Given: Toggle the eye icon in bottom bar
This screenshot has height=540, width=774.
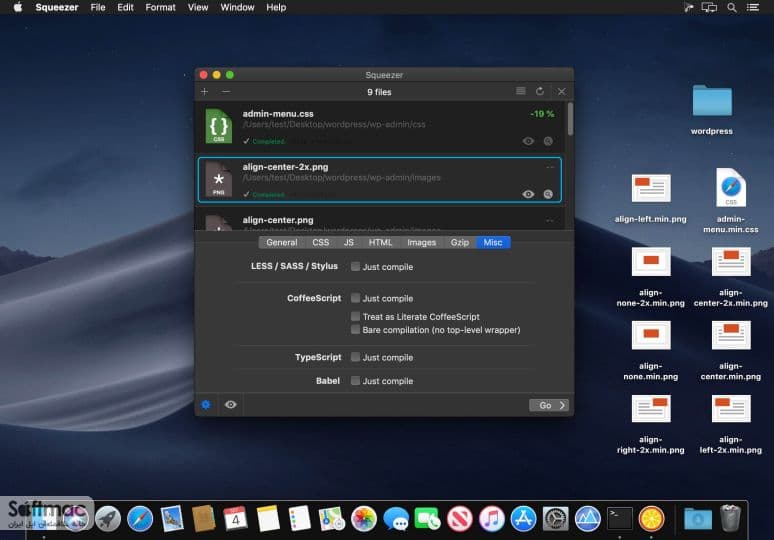Looking at the screenshot, I should click(231, 405).
